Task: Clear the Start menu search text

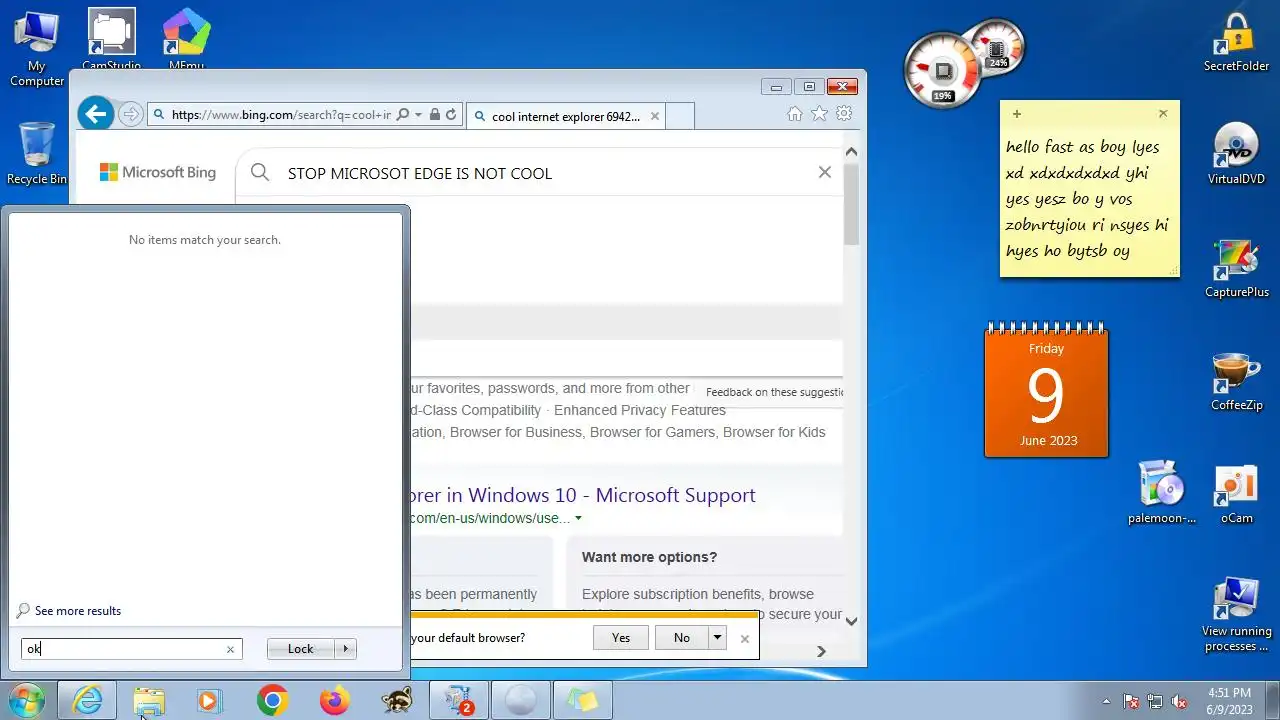Action: coord(230,649)
